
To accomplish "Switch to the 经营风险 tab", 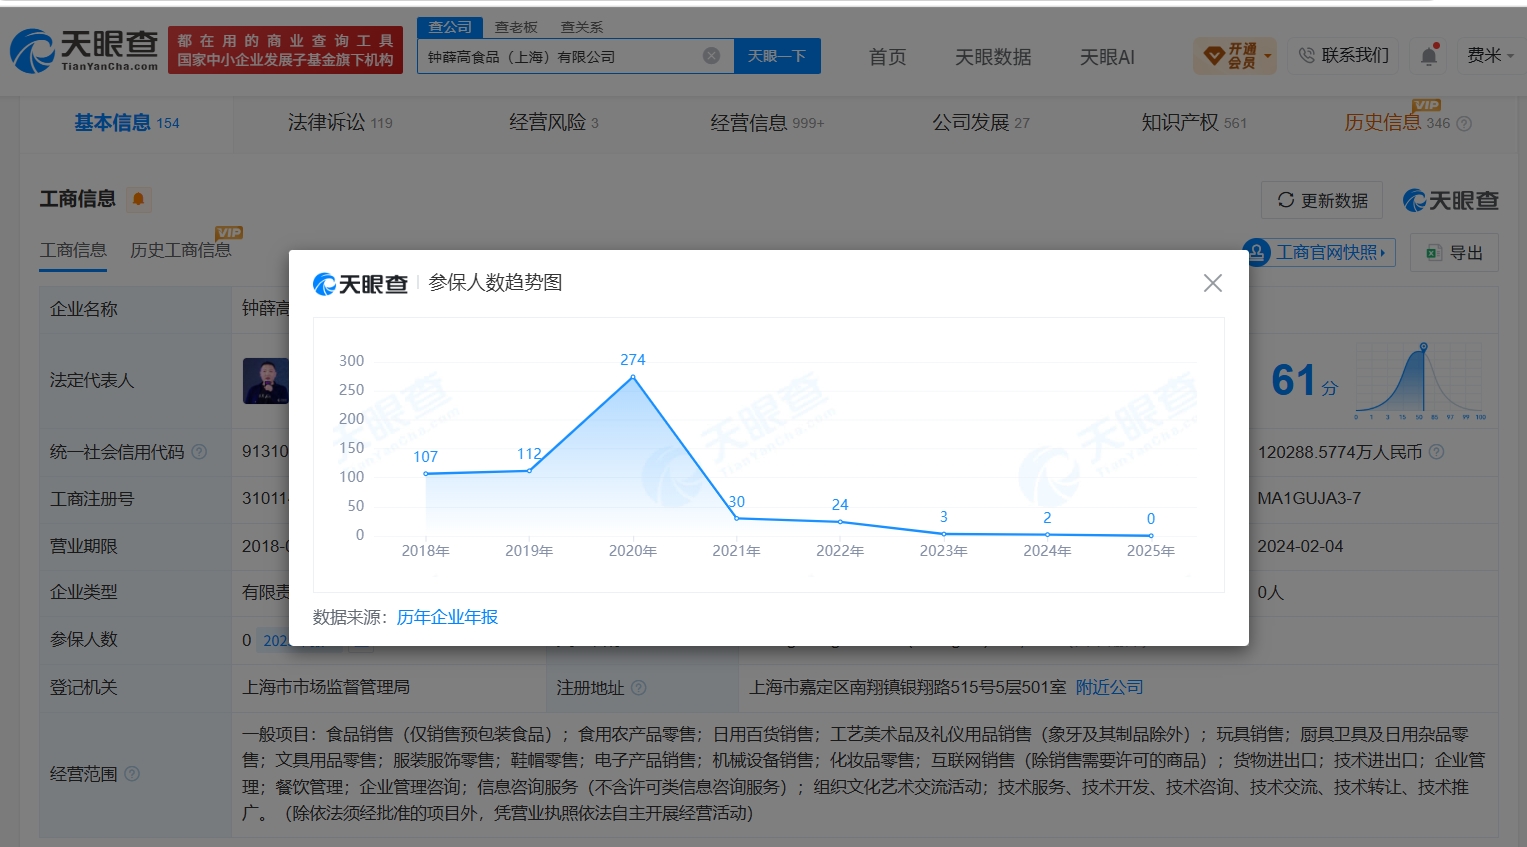I will pyautogui.click(x=554, y=123).
